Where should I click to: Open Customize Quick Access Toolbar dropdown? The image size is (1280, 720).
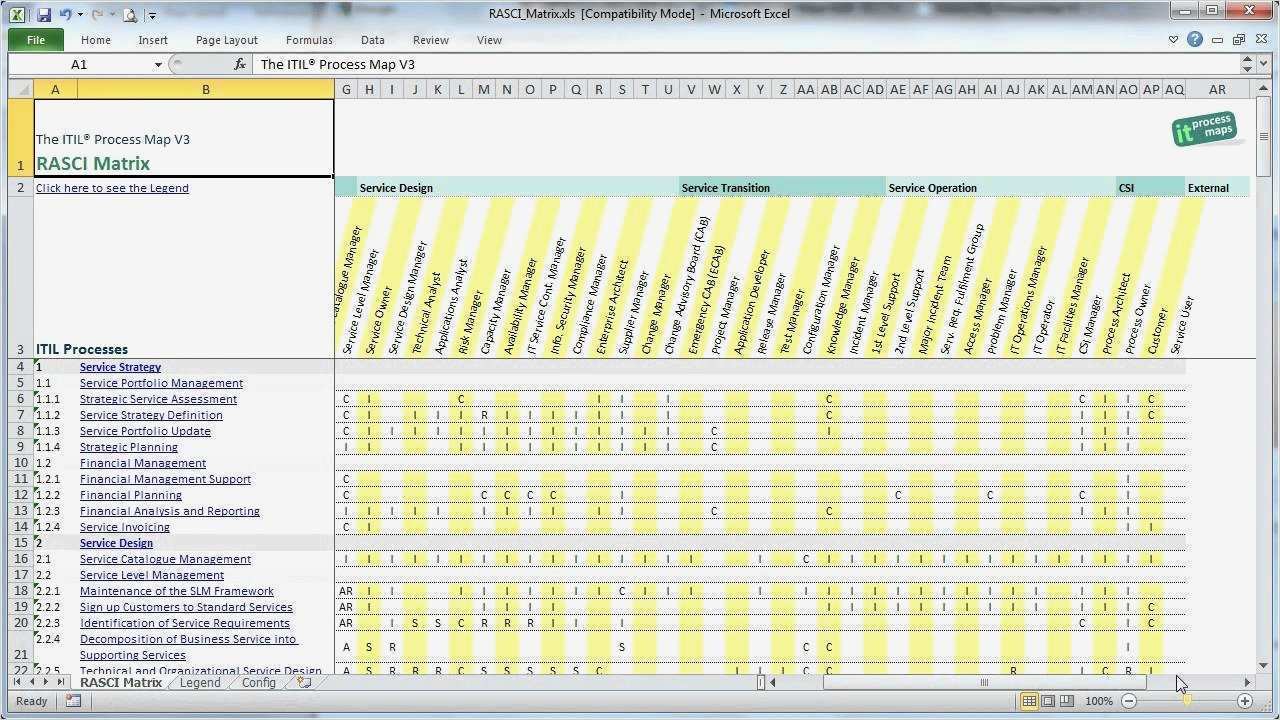pos(152,15)
